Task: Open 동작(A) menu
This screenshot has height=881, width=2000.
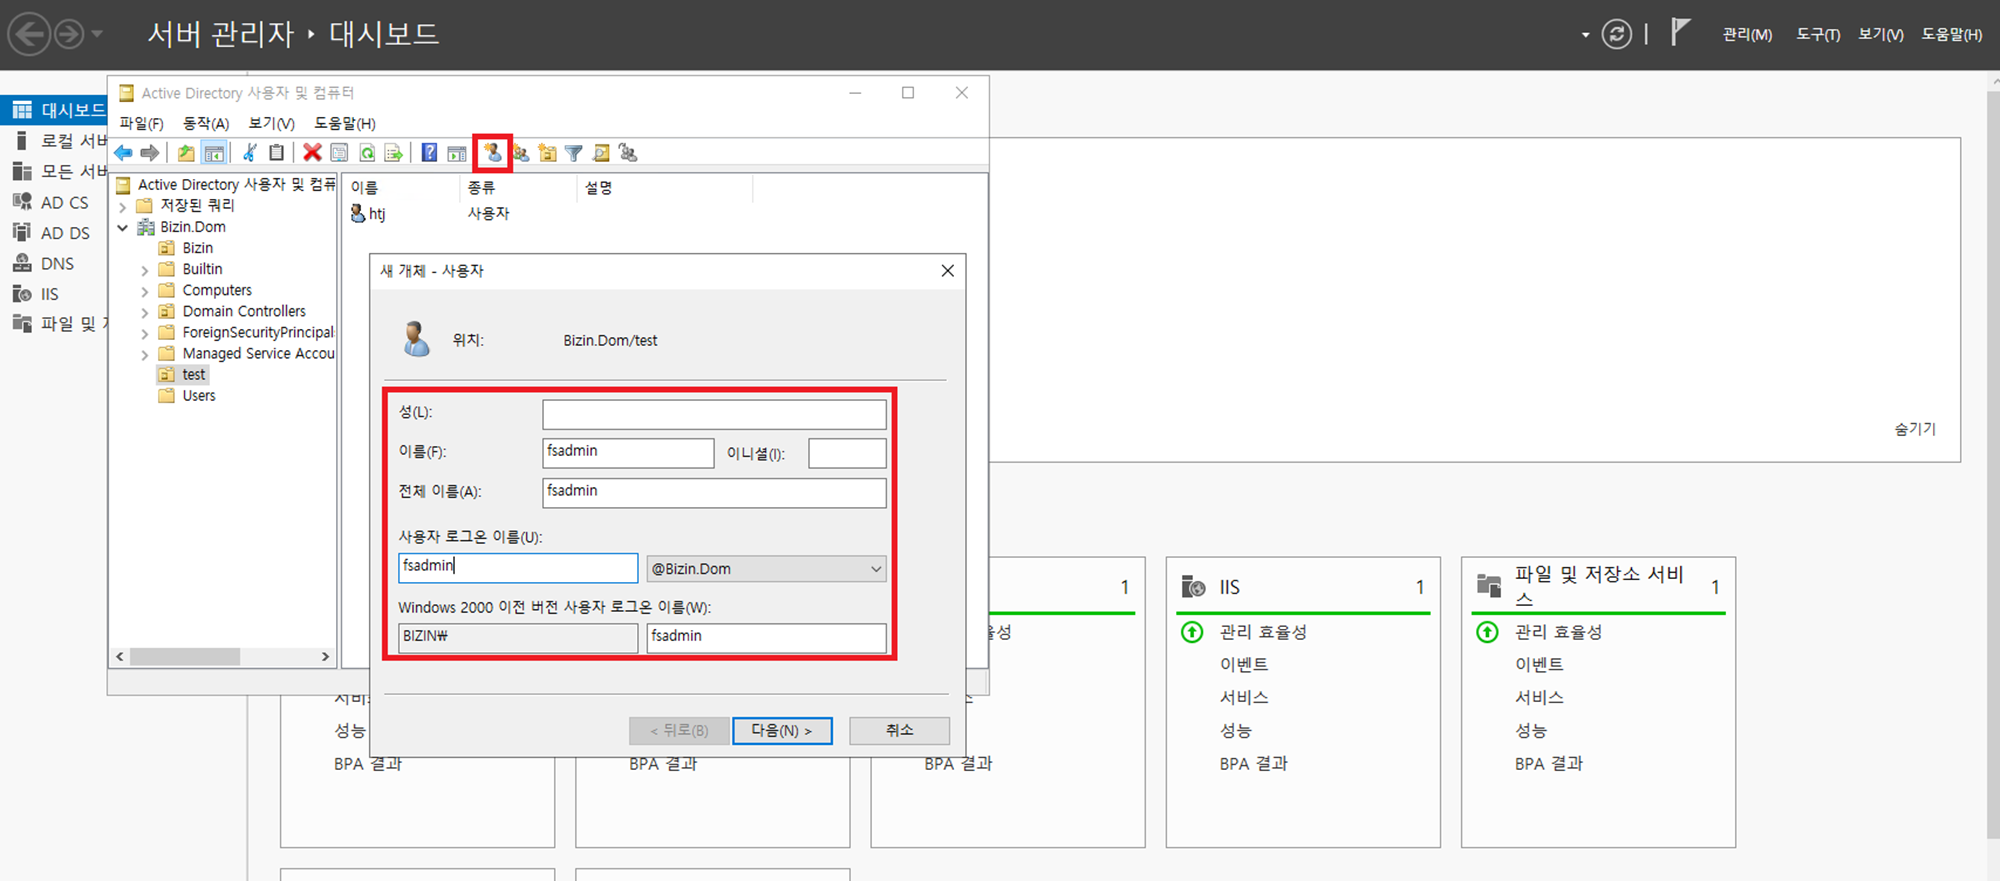Action: point(206,123)
